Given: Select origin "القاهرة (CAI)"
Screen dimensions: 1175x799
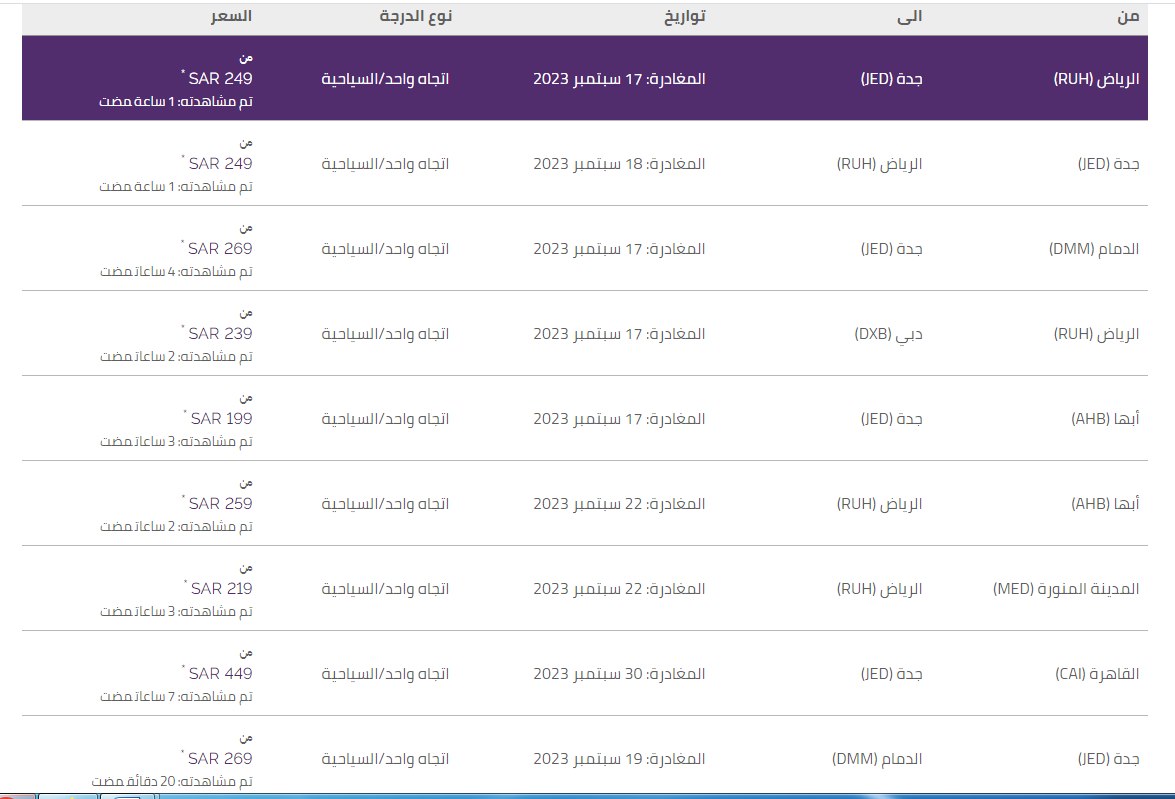Looking at the screenshot, I should [x=1097, y=674].
